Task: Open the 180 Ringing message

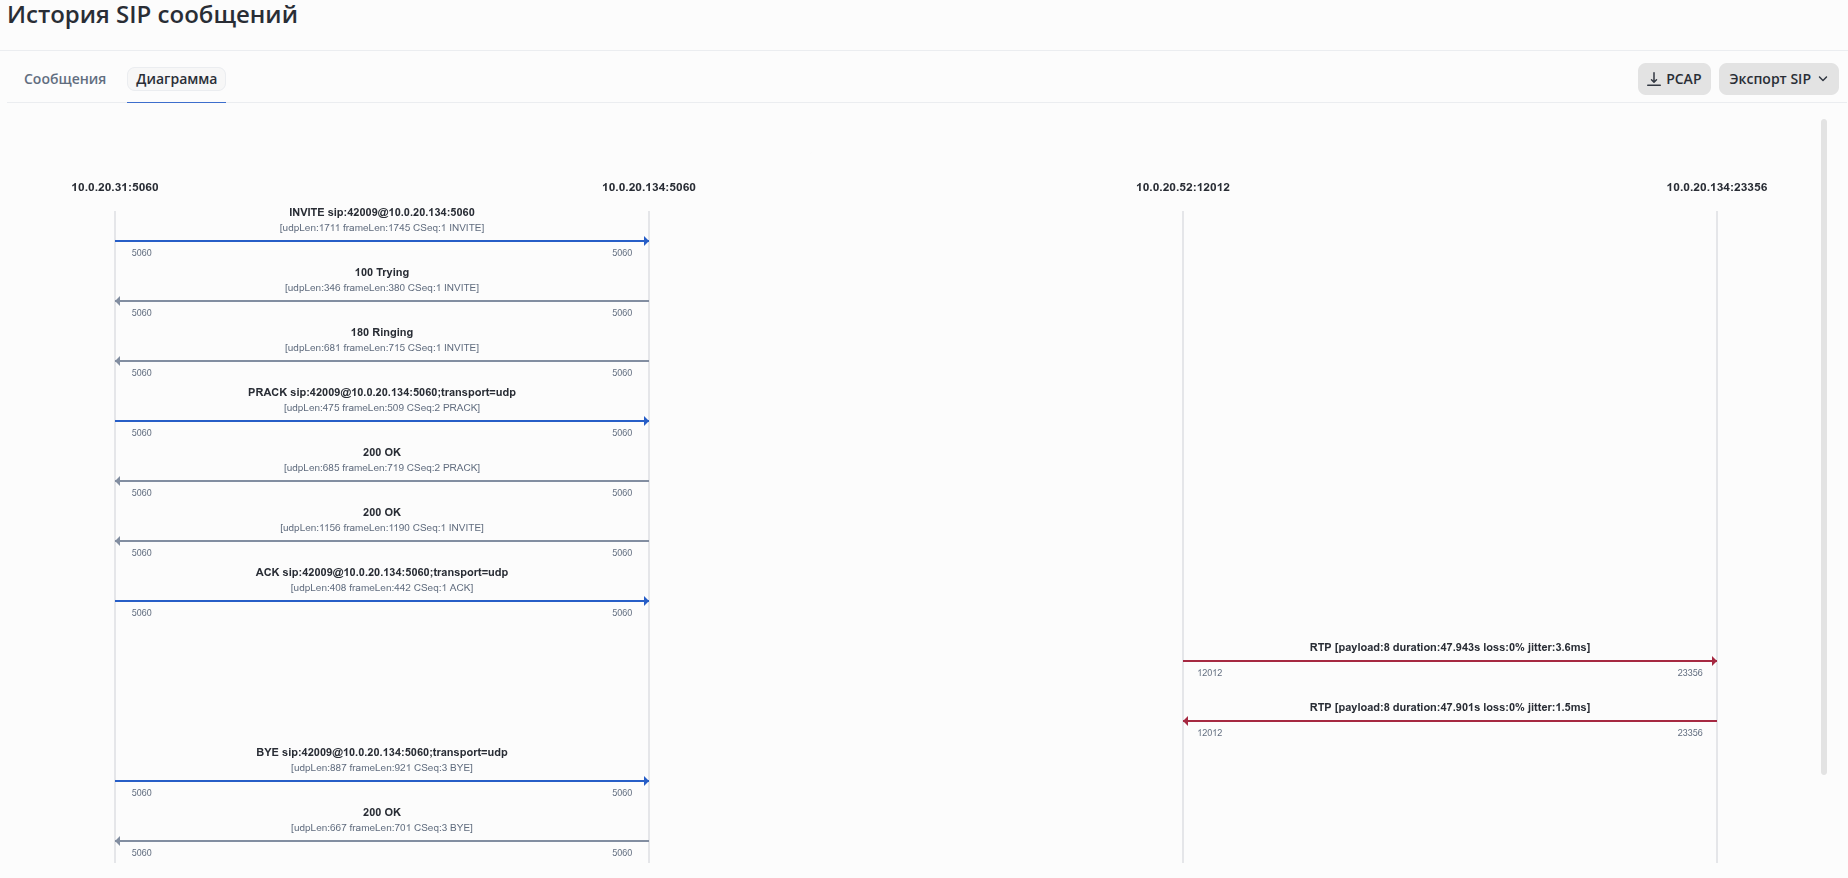Action: click(x=381, y=332)
